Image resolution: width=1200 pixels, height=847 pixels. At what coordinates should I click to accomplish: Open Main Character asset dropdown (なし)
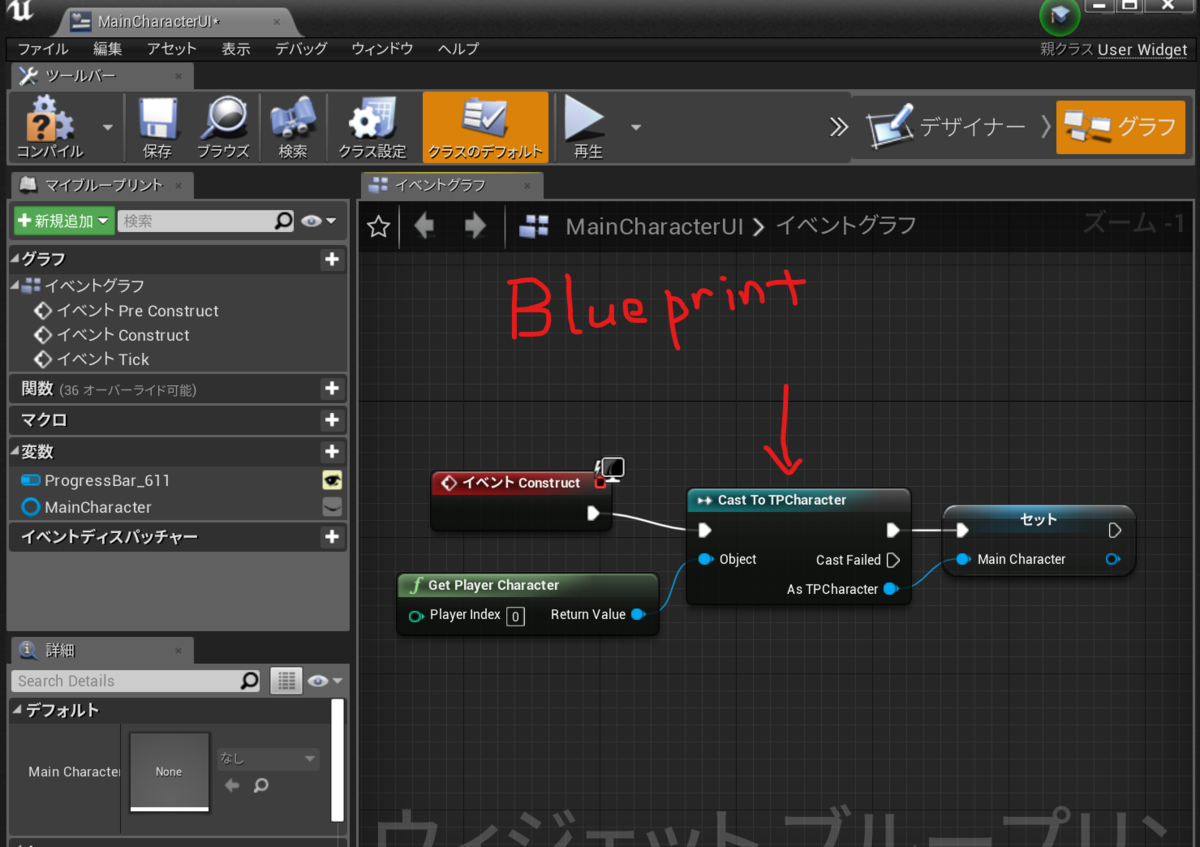click(x=268, y=759)
